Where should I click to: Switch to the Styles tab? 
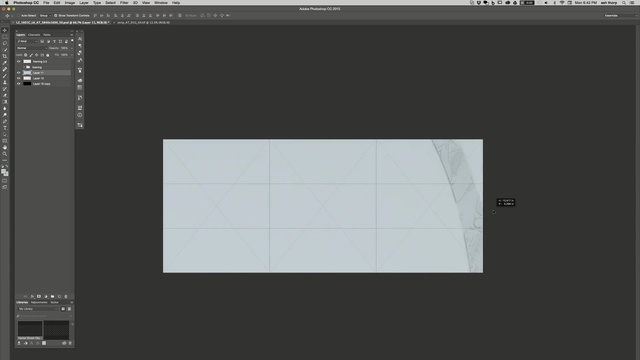[54, 302]
